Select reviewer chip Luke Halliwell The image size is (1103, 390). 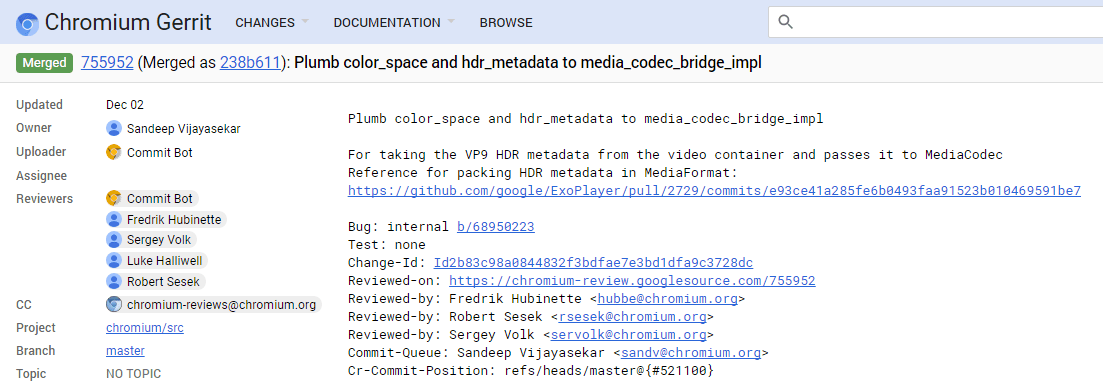156,261
